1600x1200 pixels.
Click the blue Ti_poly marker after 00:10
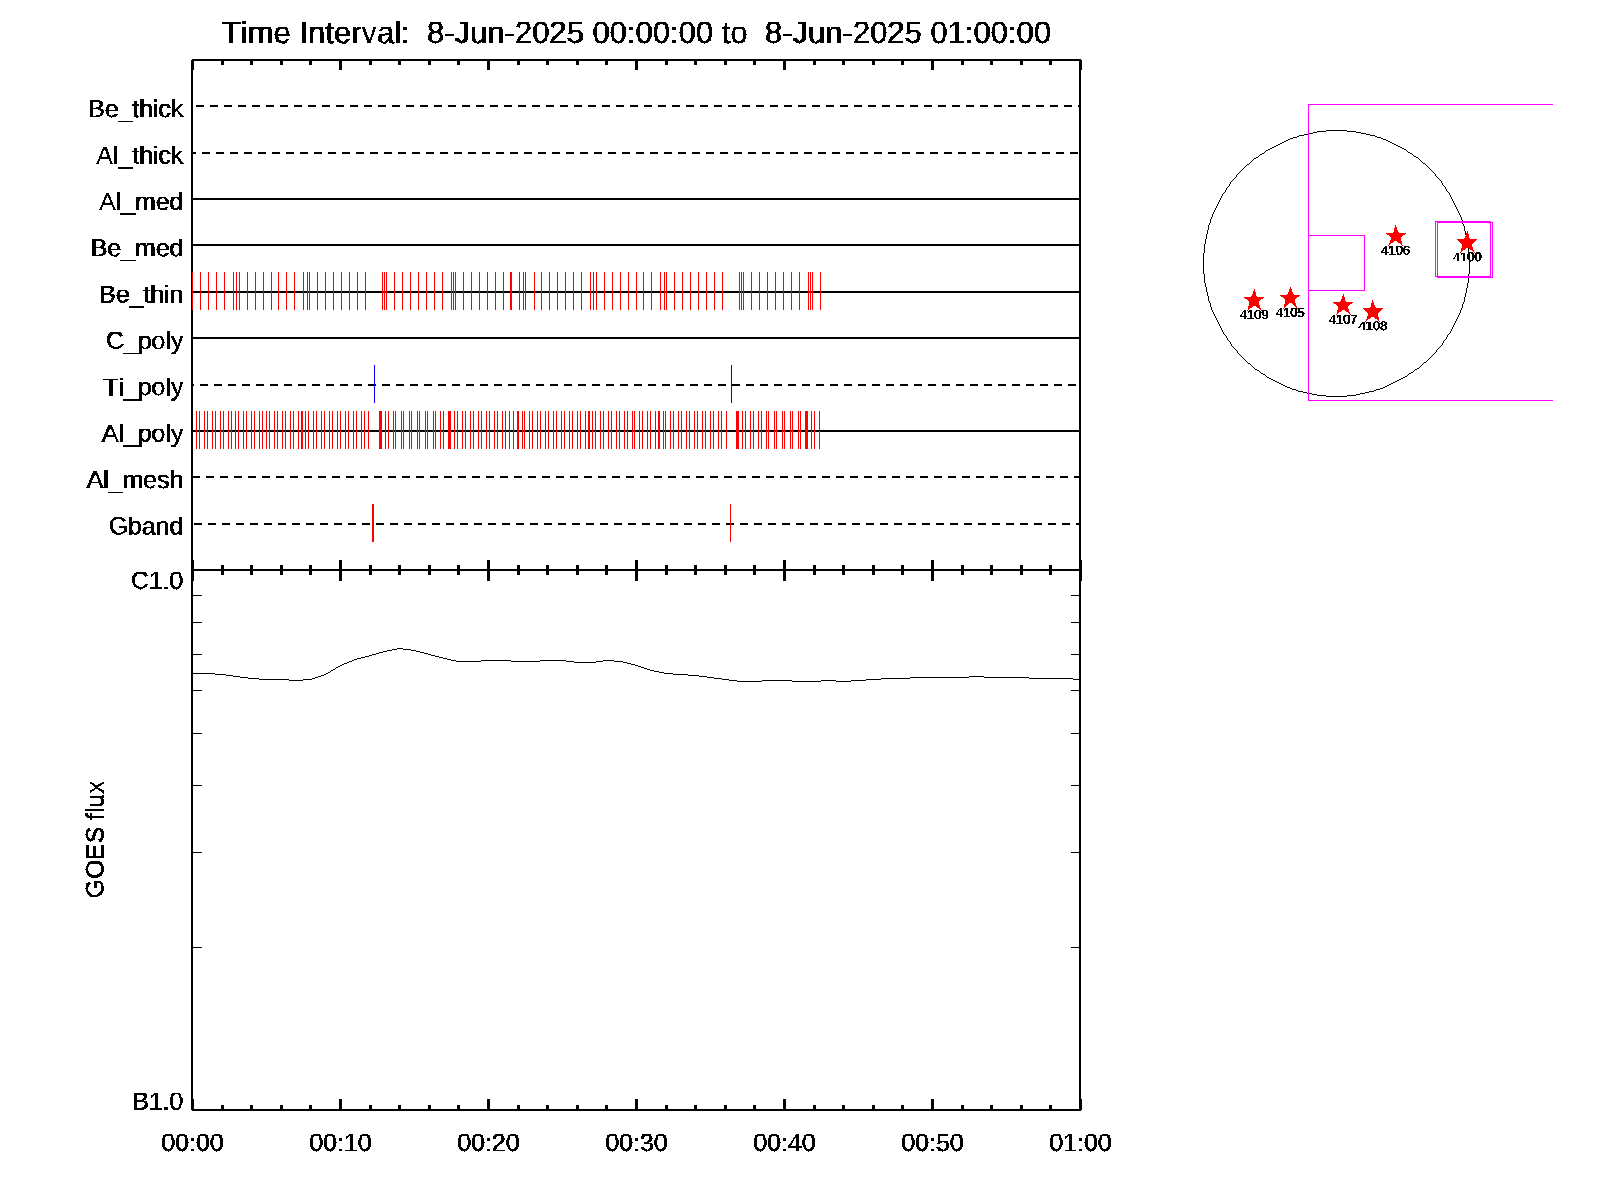pyautogui.click(x=374, y=384)
